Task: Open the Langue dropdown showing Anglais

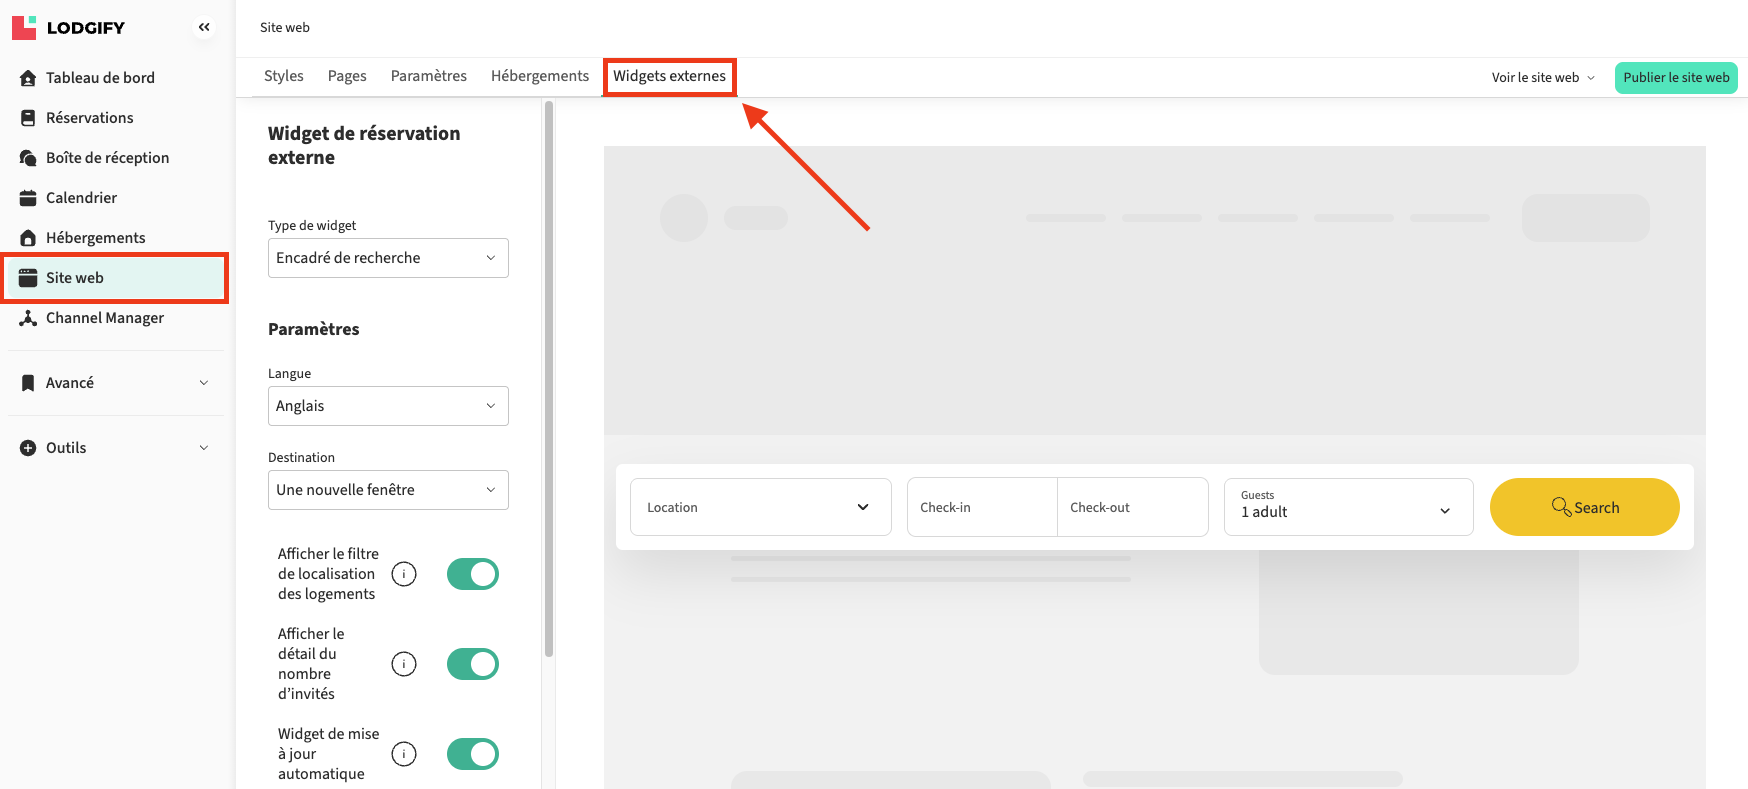Action: (388, 406)
